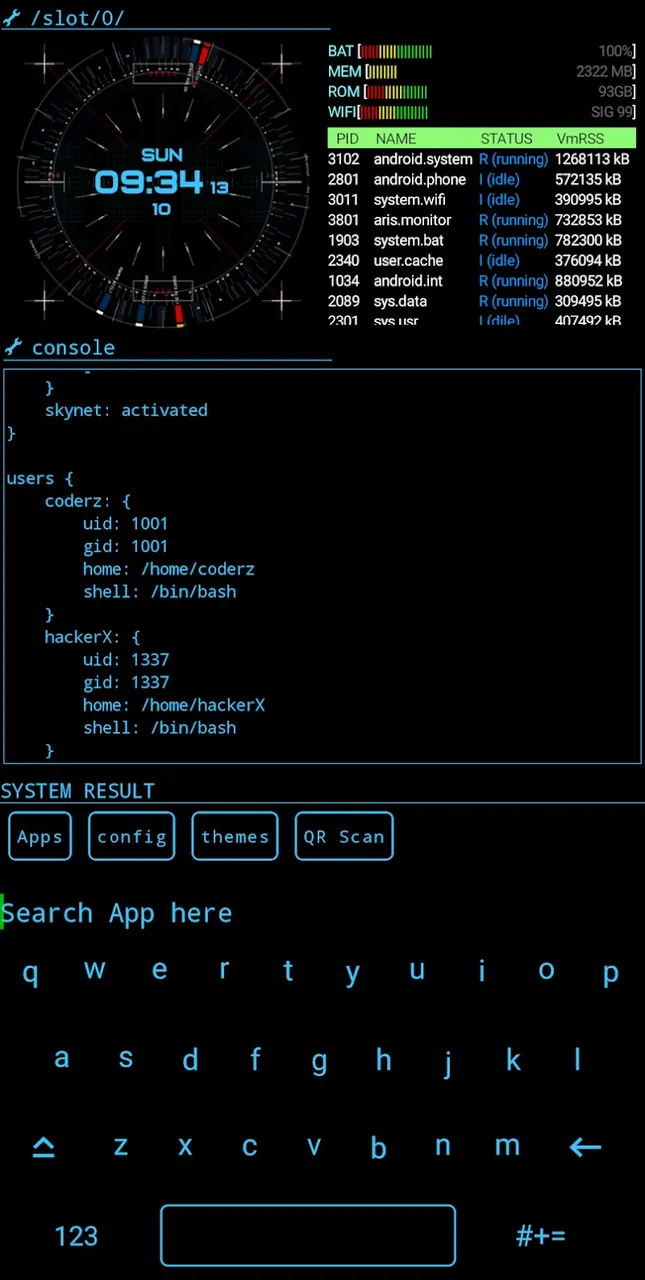Click the 100% battery value
This screenshot has width=645, height=1280.
point(616,51)
